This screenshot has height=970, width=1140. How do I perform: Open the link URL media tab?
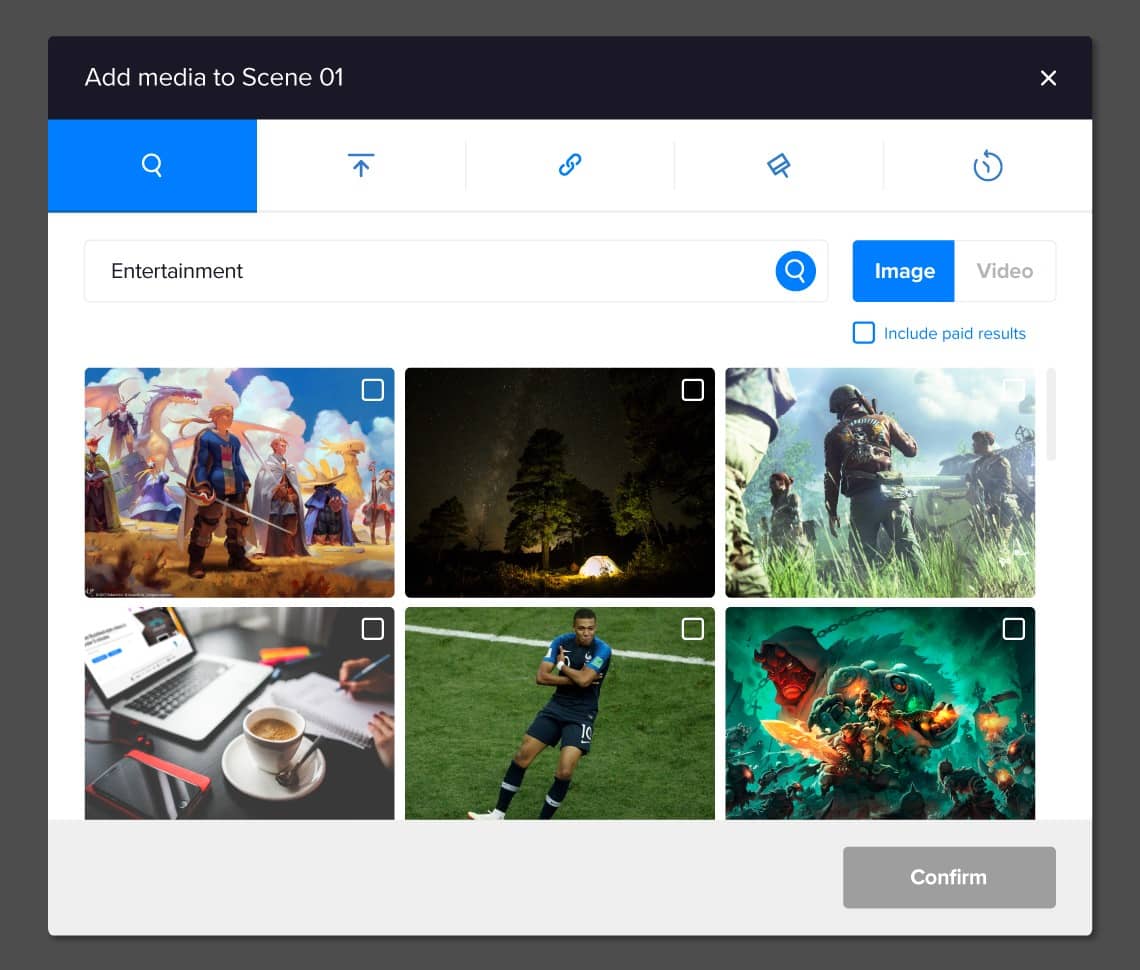click(x=570, y=165)
